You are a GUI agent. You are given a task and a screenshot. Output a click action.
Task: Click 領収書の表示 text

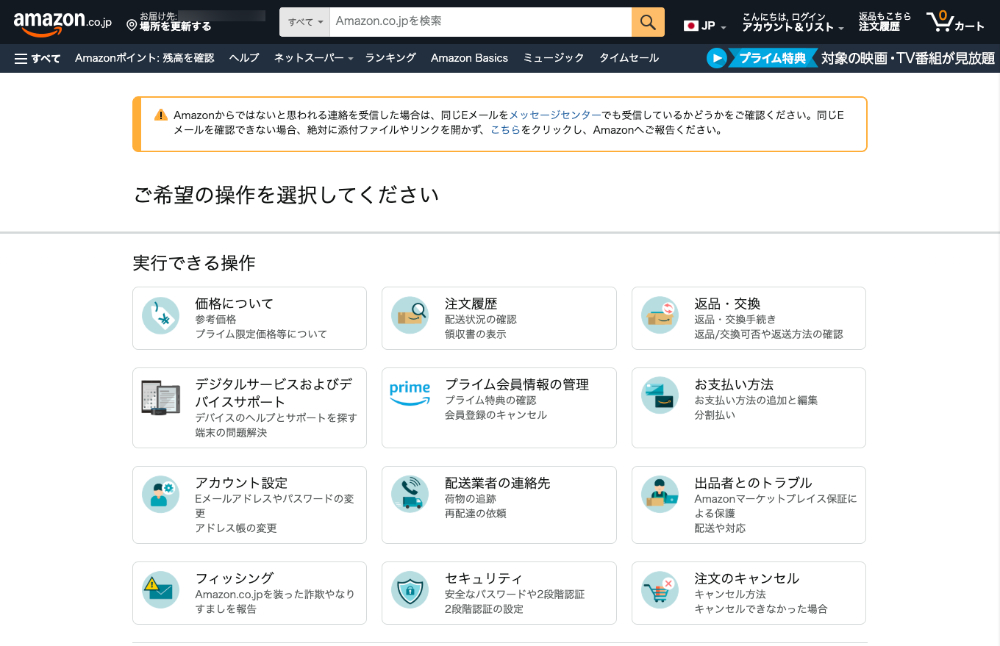pyautogui.click(x=475, y=334)
